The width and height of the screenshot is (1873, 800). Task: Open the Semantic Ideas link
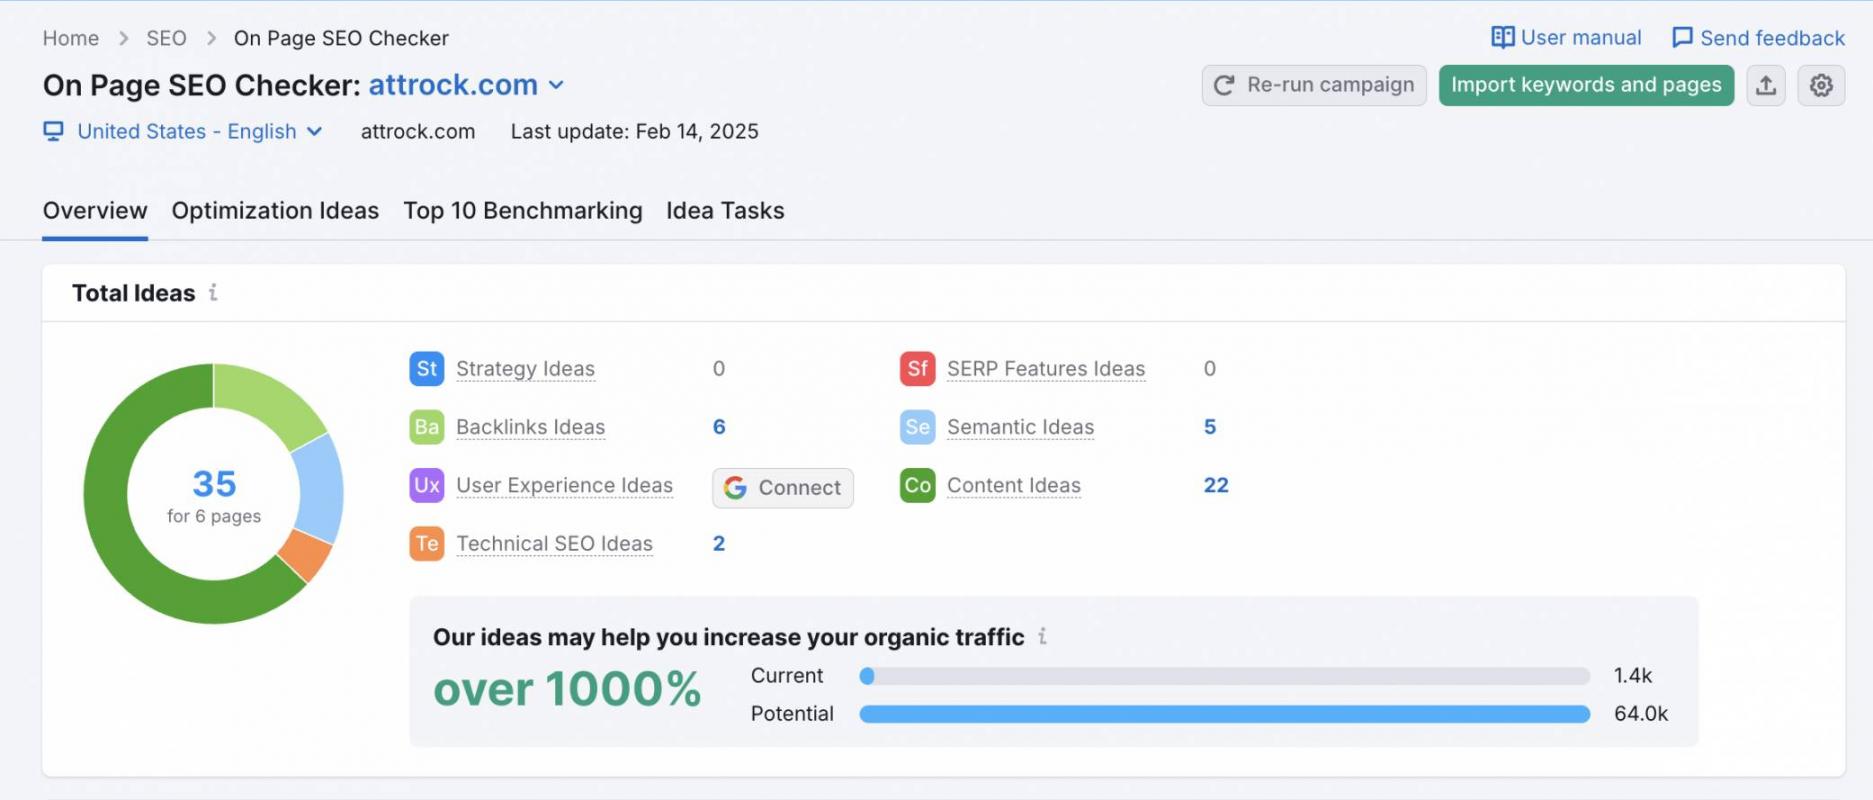tap(1020, 427)
